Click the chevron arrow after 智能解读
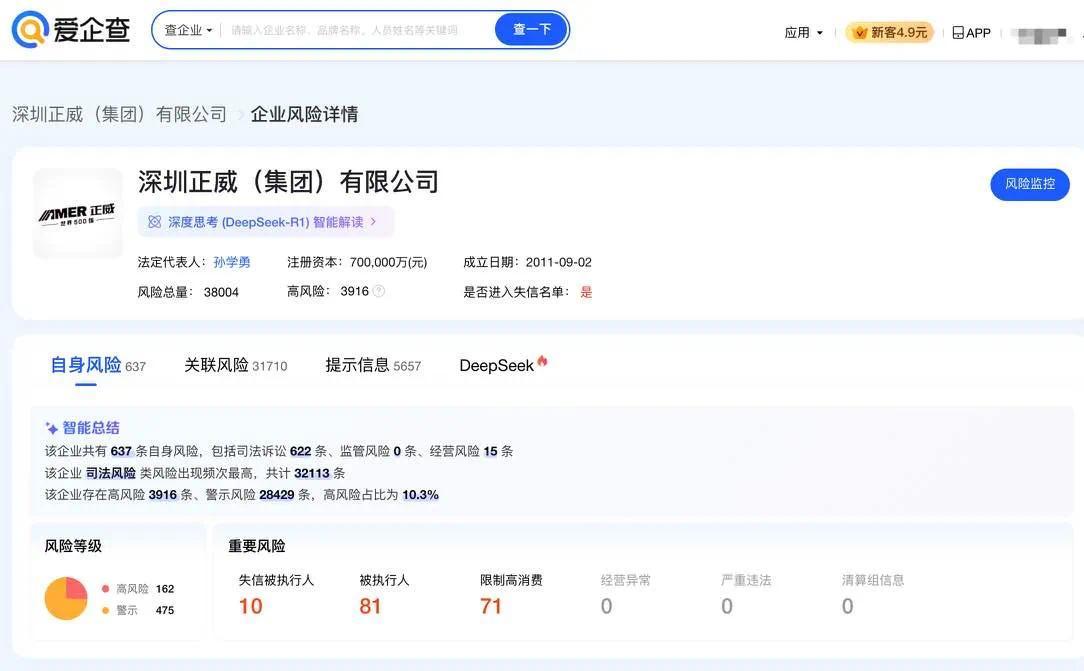 (x=373, y=222)
